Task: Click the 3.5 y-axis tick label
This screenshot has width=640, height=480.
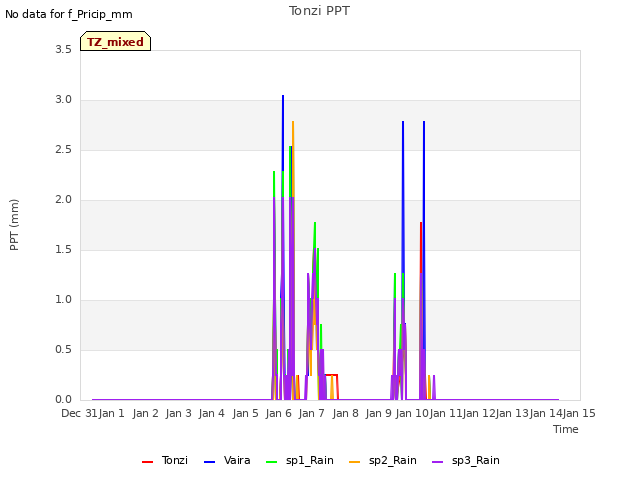Action: [x=63, y=49]
